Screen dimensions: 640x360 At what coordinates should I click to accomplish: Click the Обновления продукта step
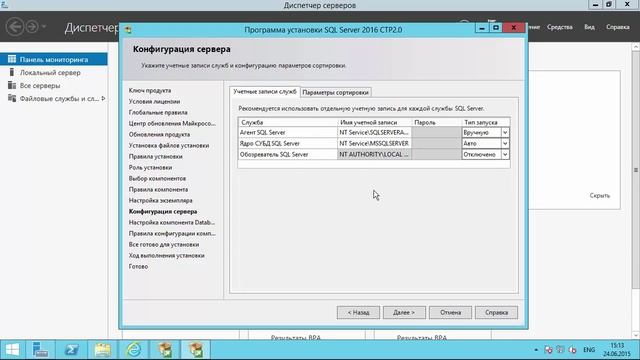[x=159, y=134]
